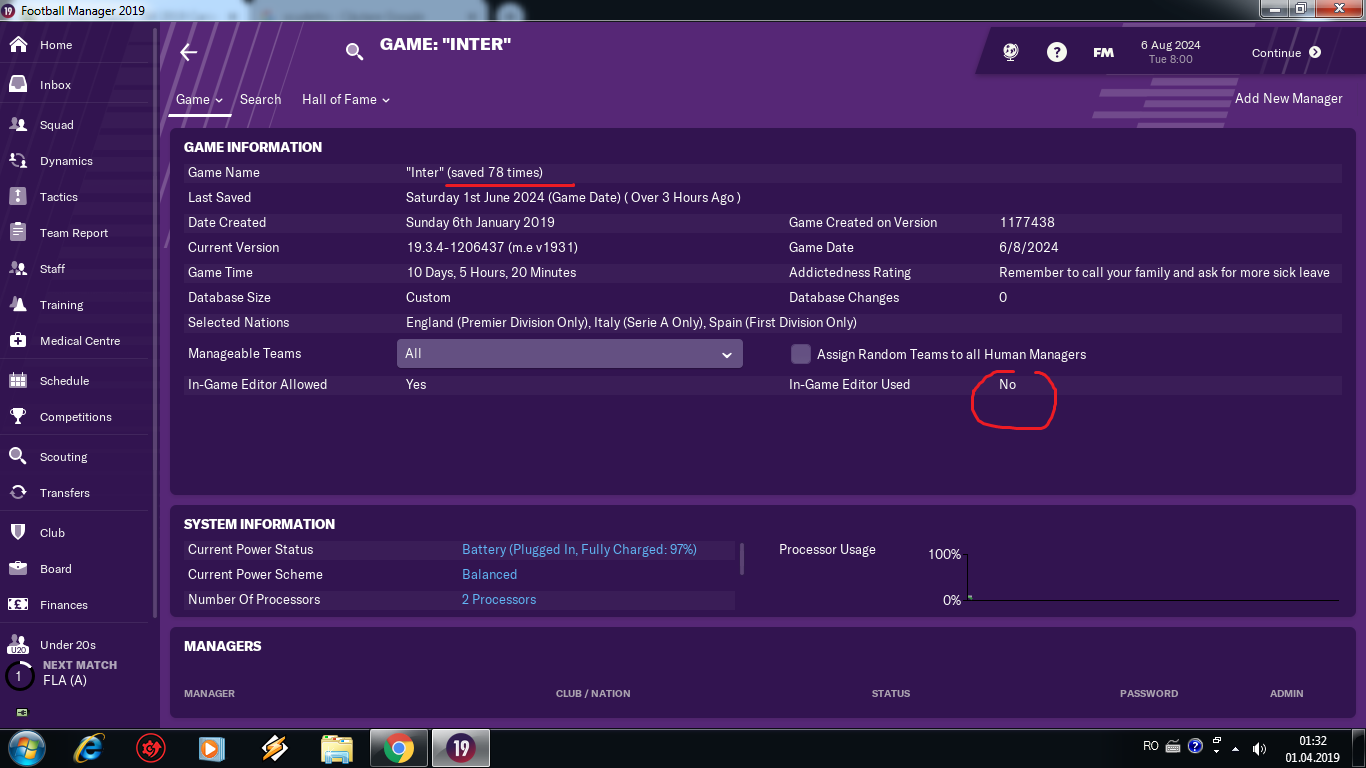This screenshot has height=768, width=1366.
Task: Open the Club information screen
Action: (52, 533)
